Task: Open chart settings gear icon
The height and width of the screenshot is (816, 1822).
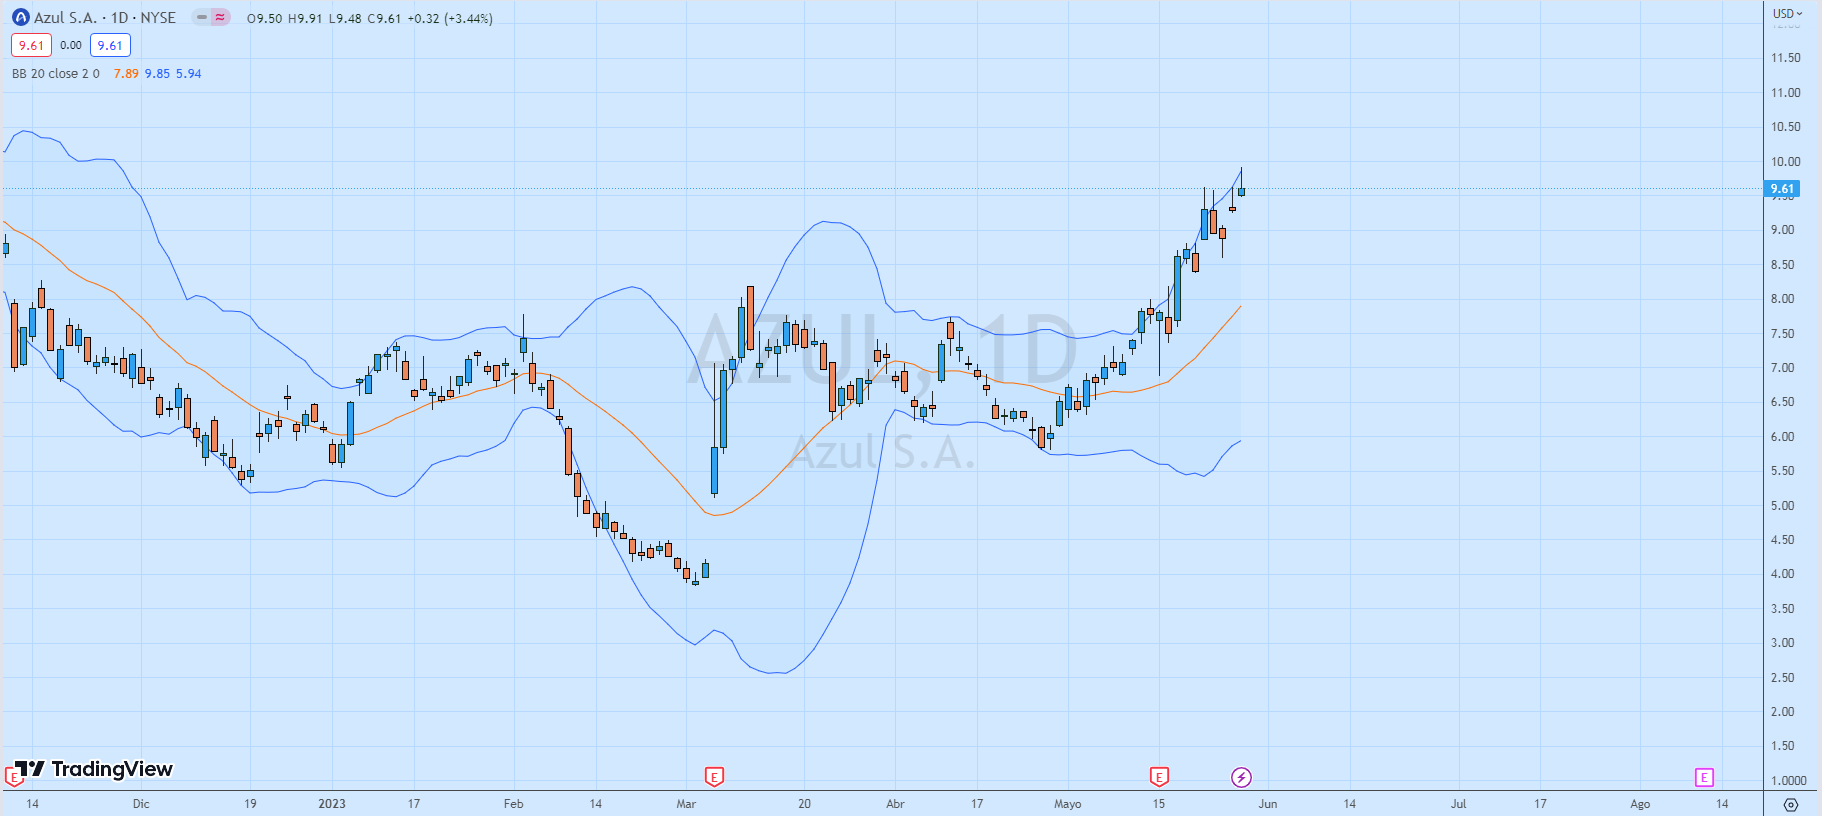Action: click(1791, 804)
